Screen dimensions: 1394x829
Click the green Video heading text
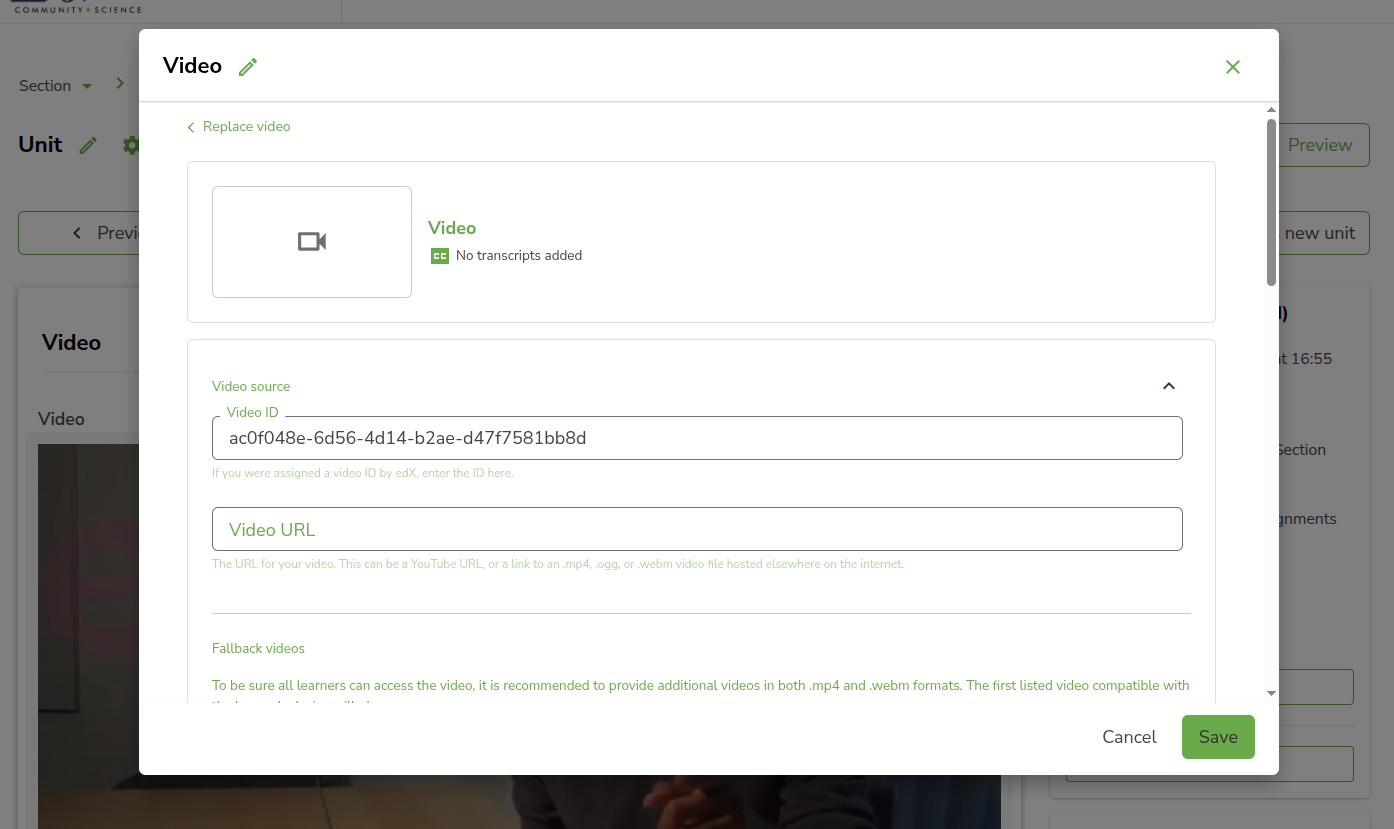[x=452, y=228]
